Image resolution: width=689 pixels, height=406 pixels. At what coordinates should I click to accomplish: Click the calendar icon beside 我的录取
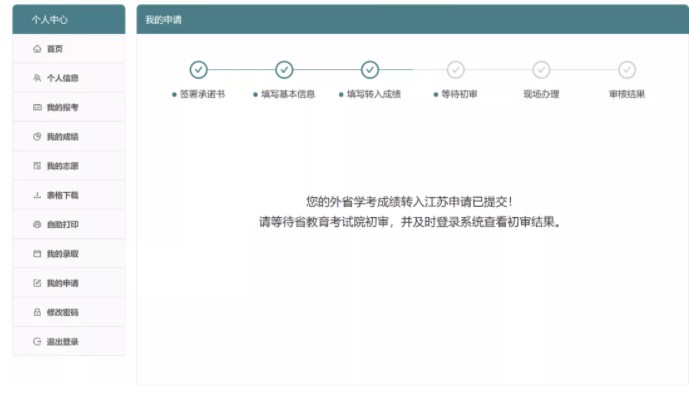(x=37, y=254)
